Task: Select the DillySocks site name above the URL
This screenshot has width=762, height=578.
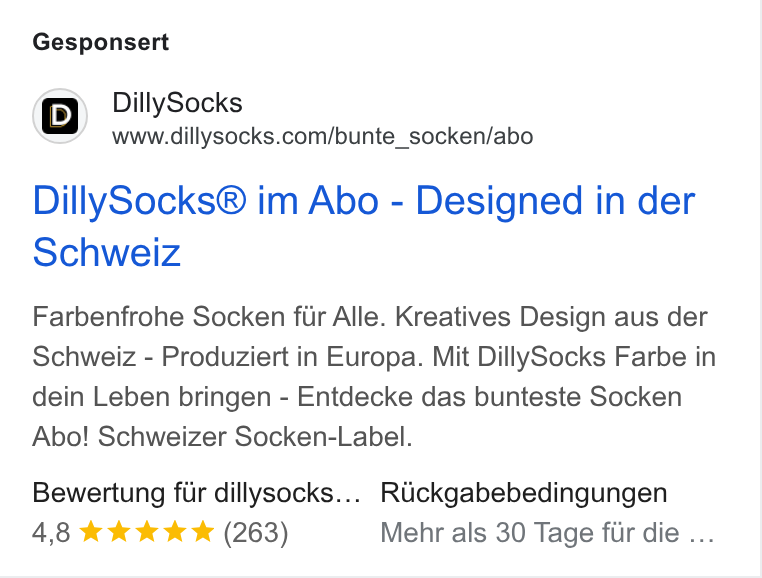Action: [177, 103]
